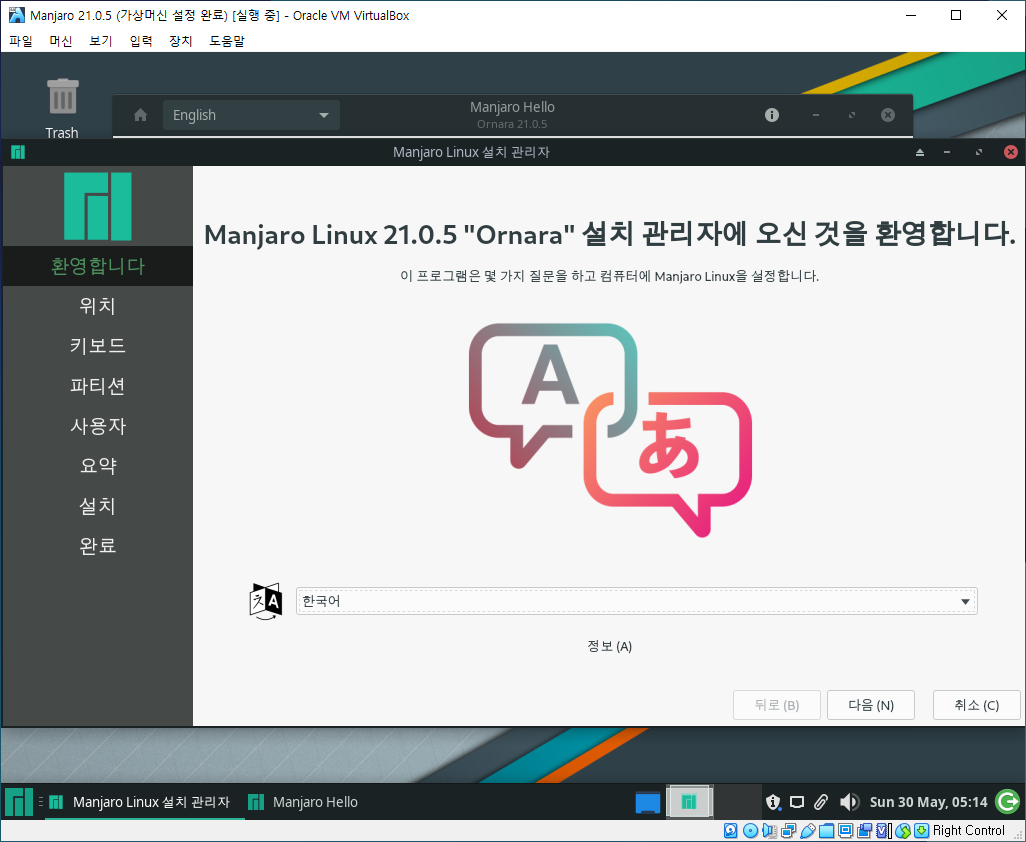Click the home icon in Manjaro Hello

pos(140,115)
